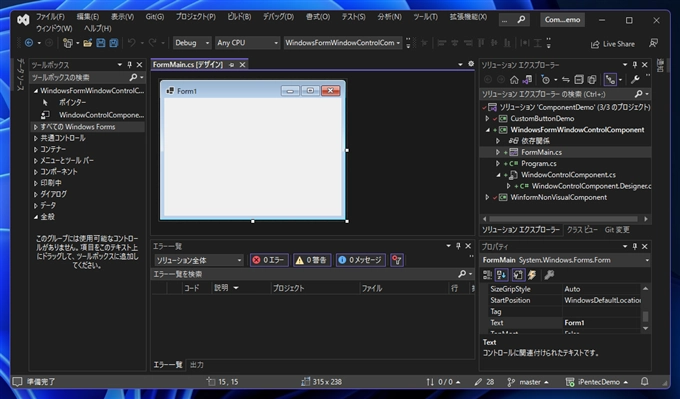Click the Navigate Backward arrow in toolbar
This screenshot has width=680, height=399.
click(29, 43)
